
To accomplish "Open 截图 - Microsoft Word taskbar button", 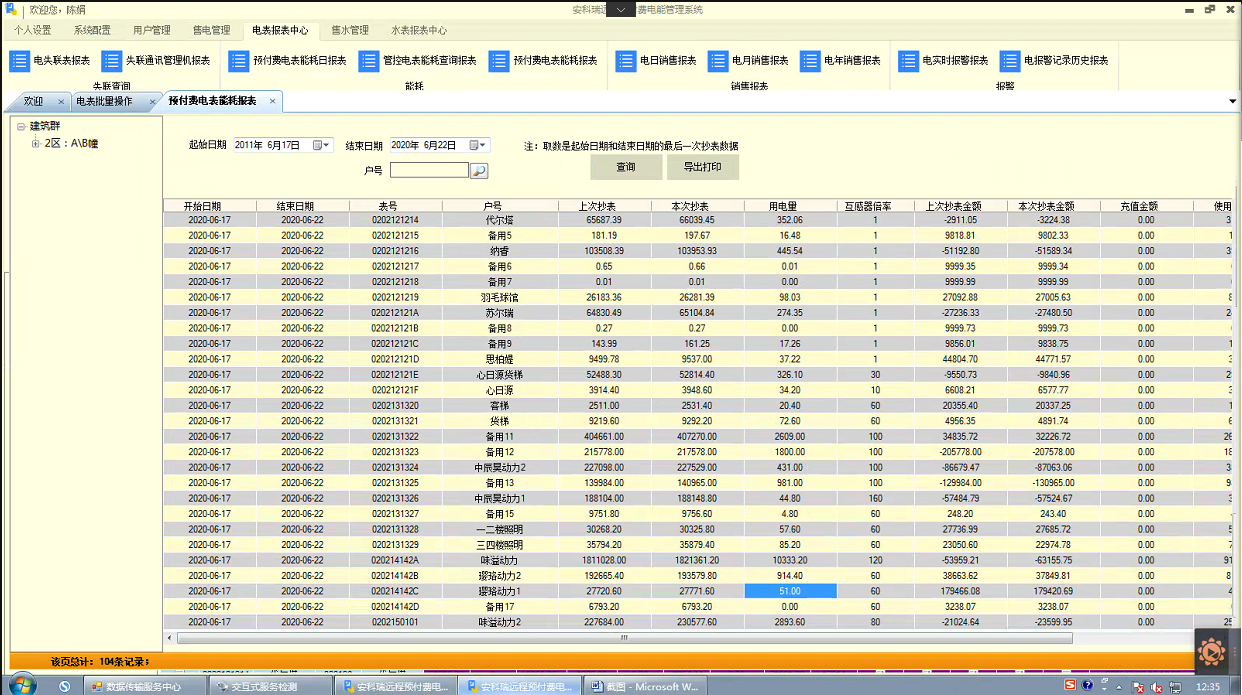I will 645,686.
